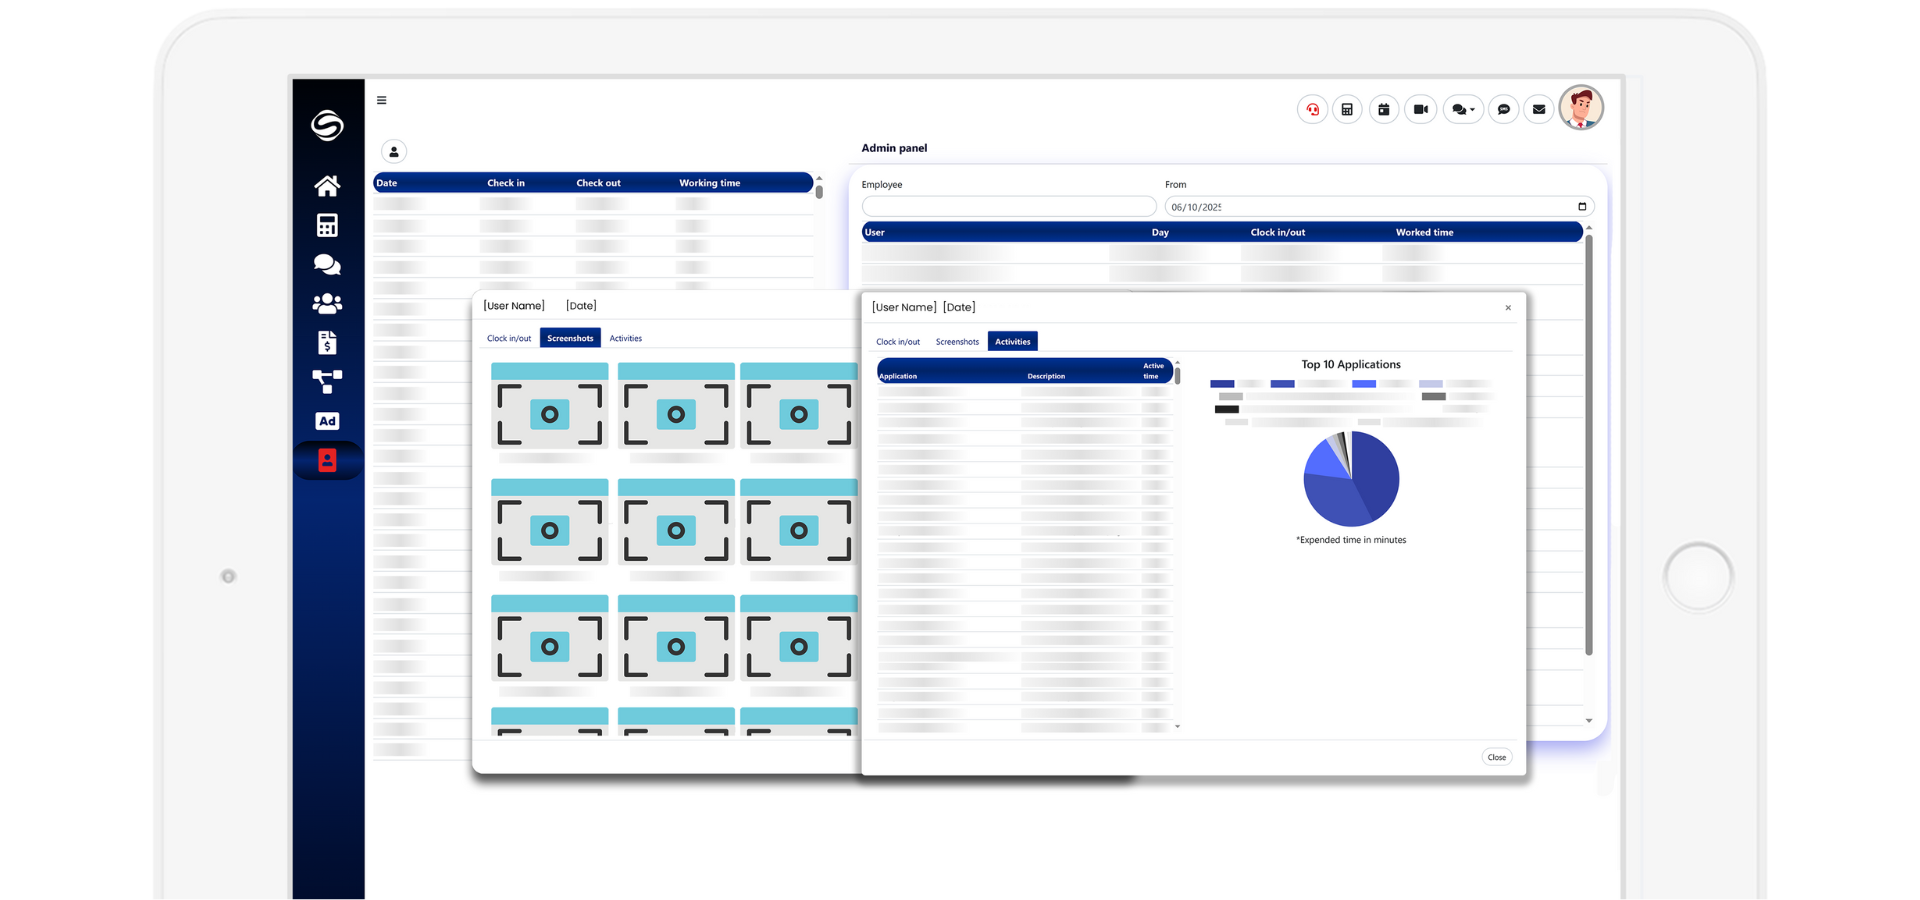Open the Home page in sidebar
Screen dimensions: 1920x900
(327, 186)
